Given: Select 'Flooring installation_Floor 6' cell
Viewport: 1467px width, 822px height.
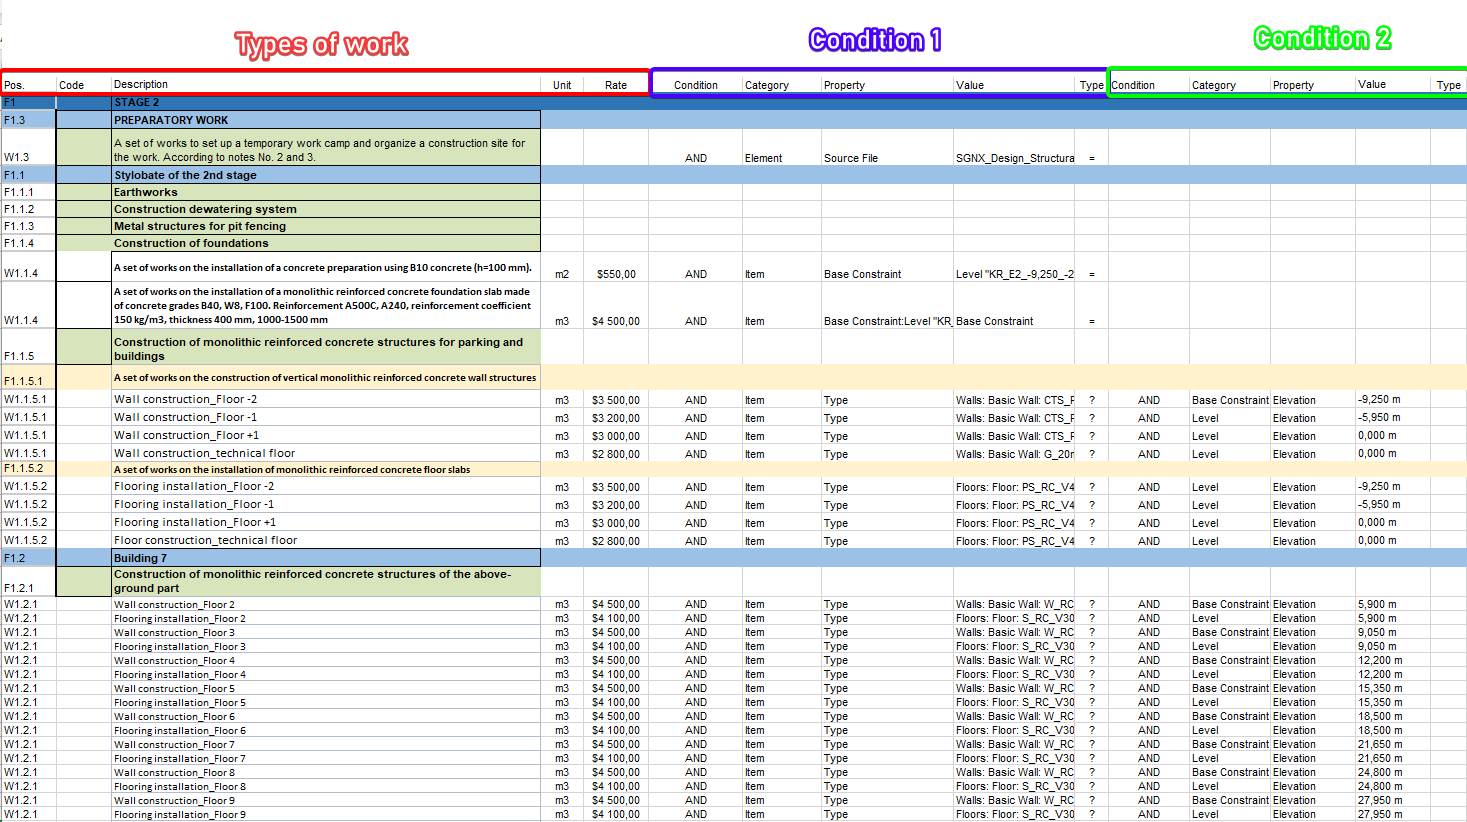Looking at the screenshot, I should coord(325,730).
